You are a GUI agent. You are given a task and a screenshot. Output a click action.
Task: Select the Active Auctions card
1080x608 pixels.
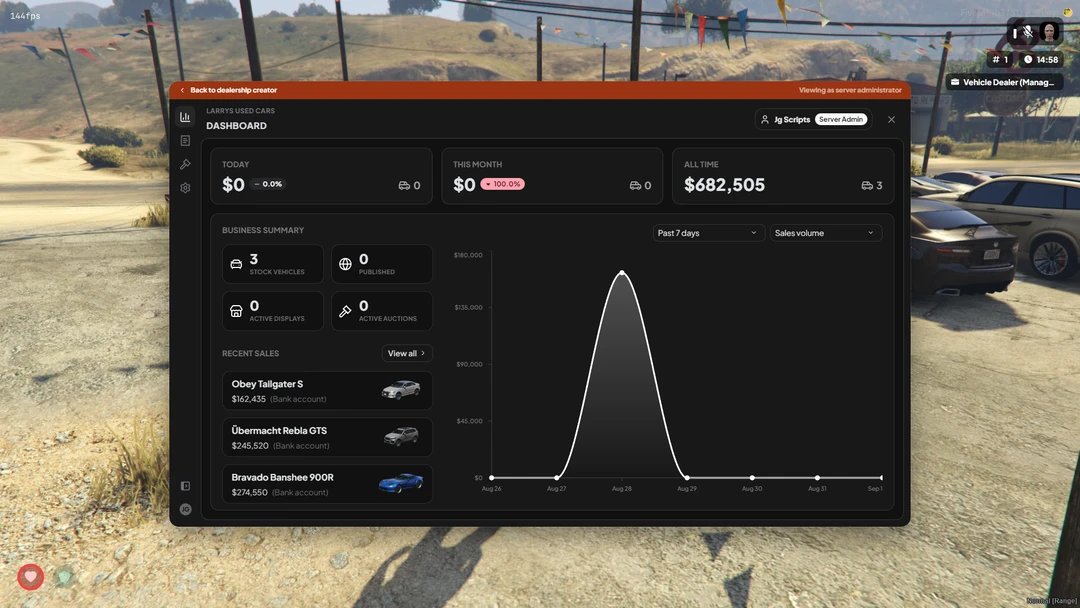click(x=382, y=311)
